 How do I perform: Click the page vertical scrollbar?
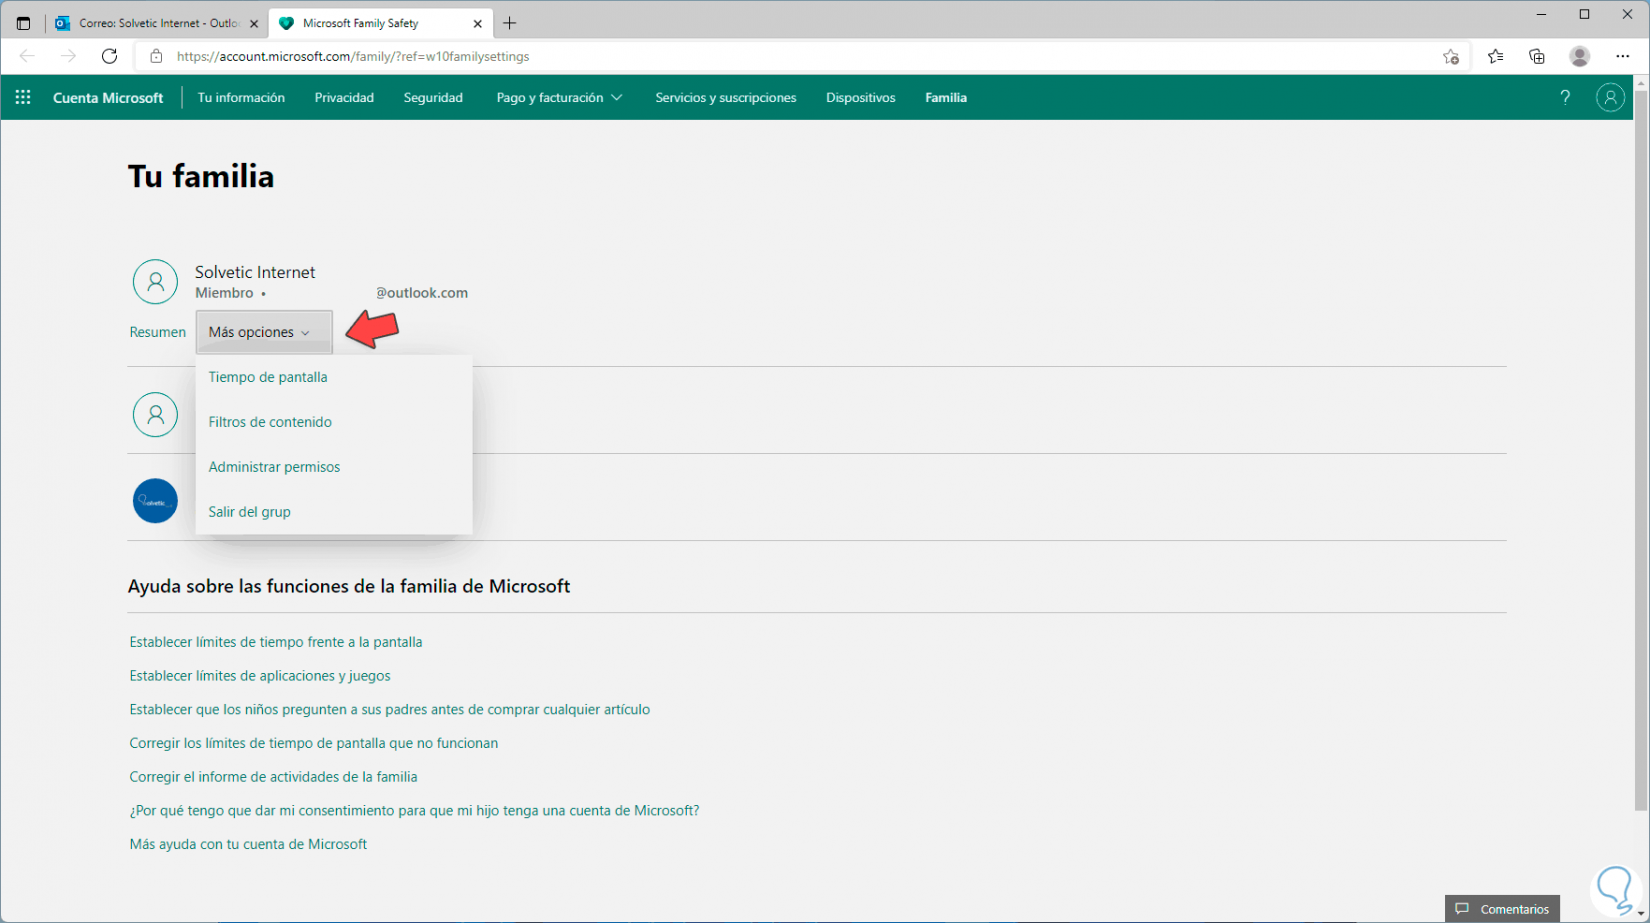point(1640,450)
